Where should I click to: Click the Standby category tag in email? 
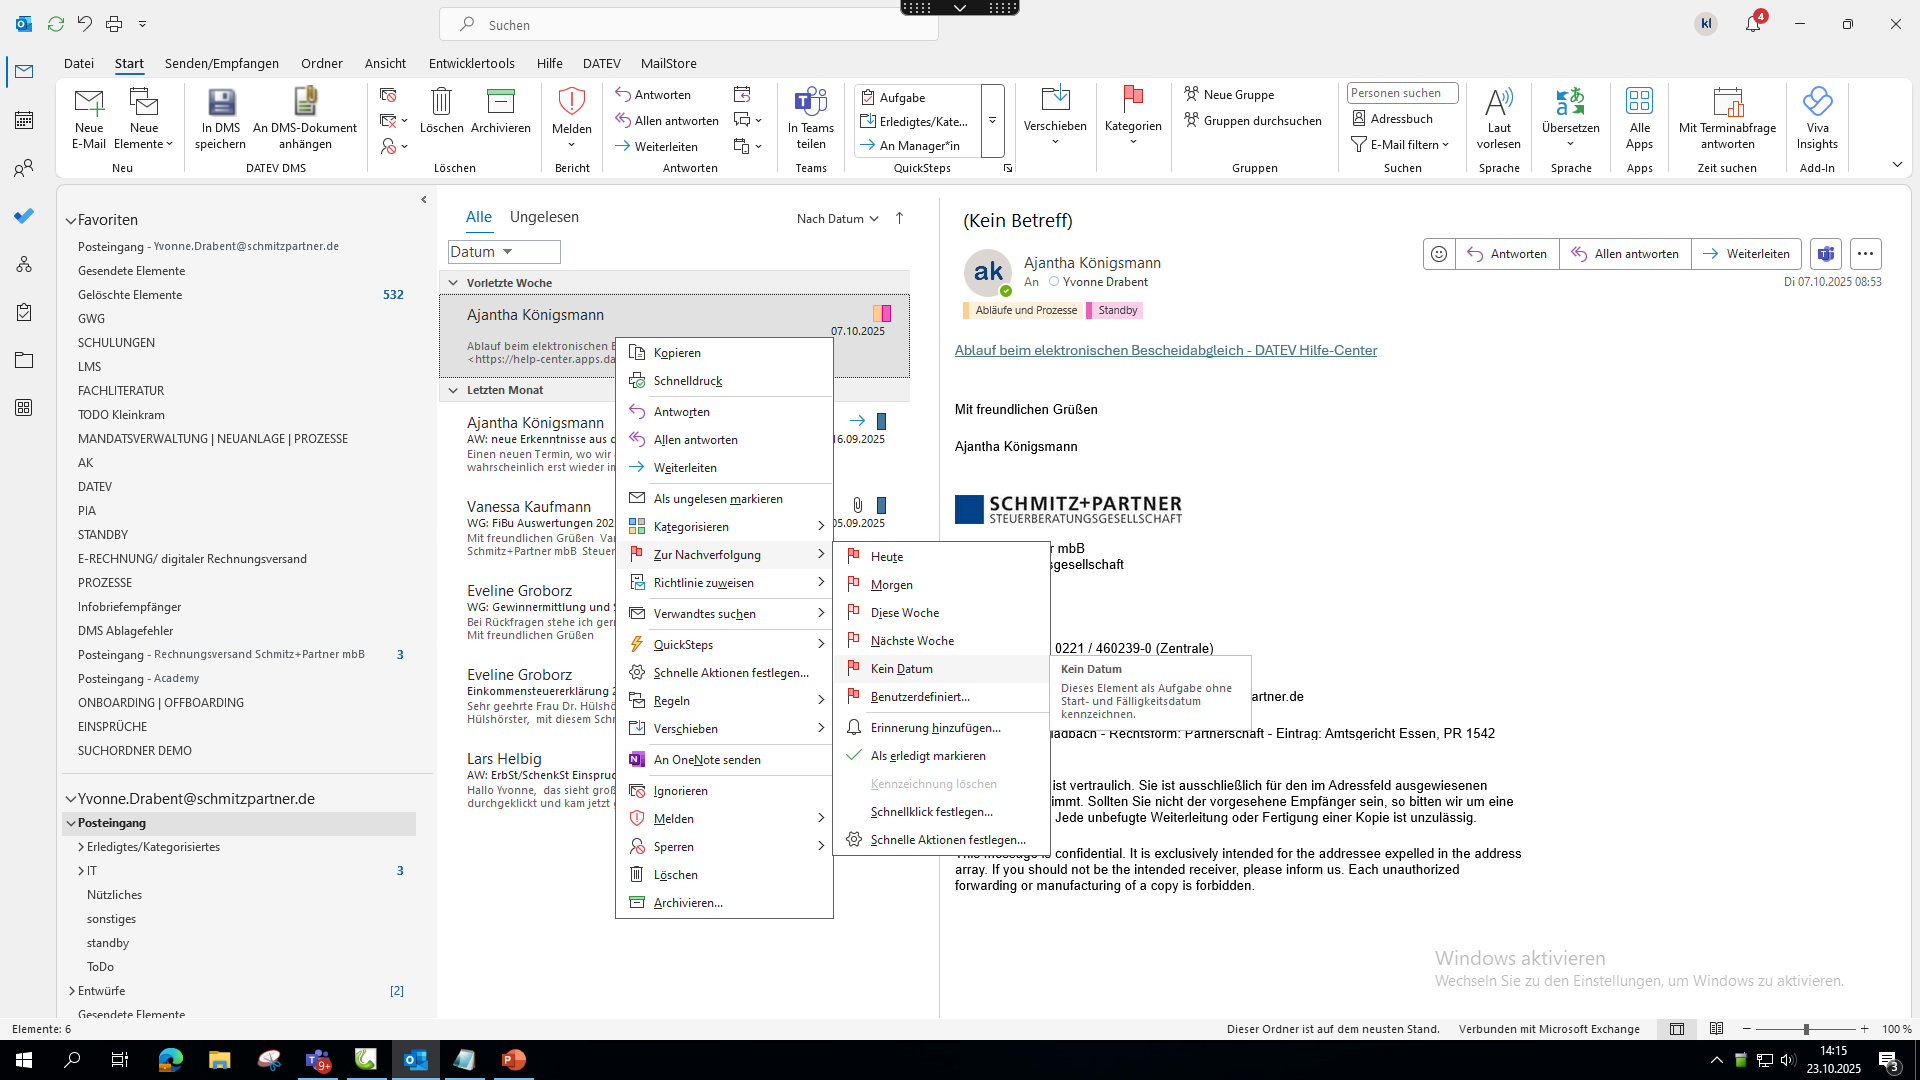pos(1115,311)
